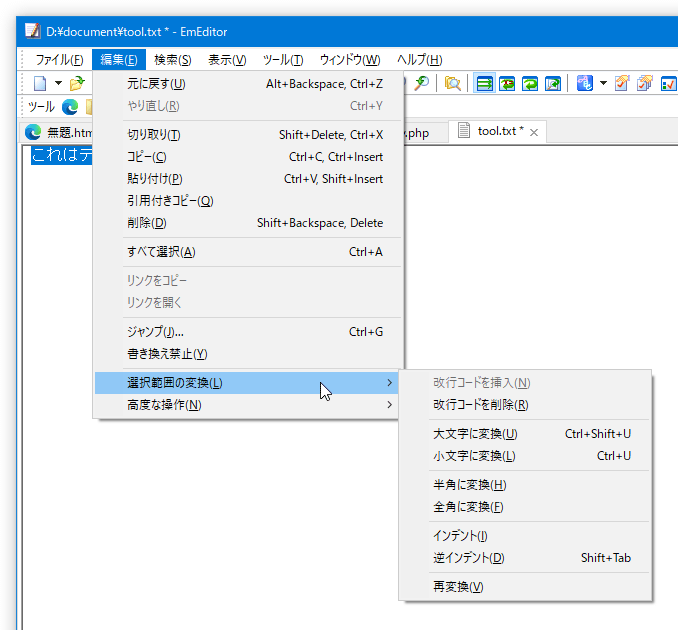The image size is (678, 630).
Task: Choose 小文字に変換(L) in submenu
Action: 525,456
